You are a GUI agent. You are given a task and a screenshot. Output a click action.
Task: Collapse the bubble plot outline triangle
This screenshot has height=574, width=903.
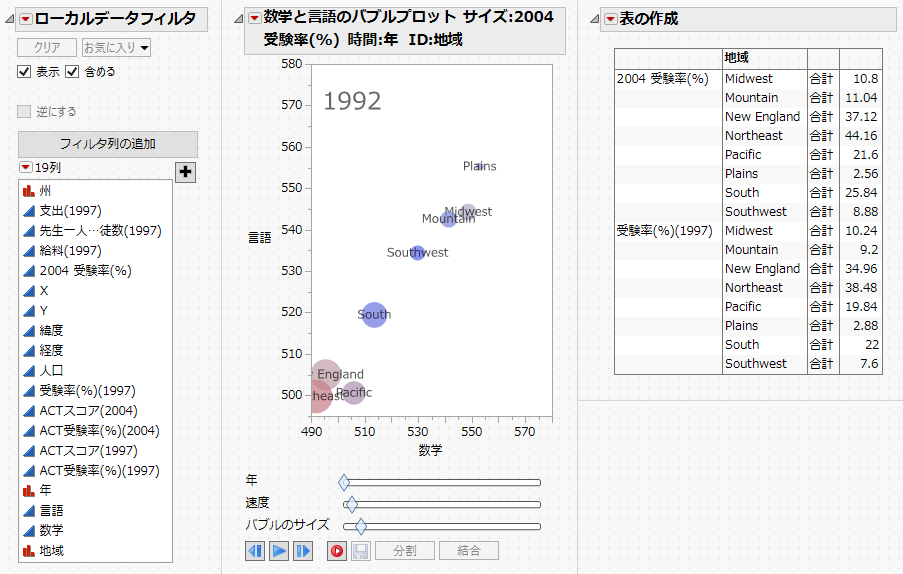coord(238,18)
